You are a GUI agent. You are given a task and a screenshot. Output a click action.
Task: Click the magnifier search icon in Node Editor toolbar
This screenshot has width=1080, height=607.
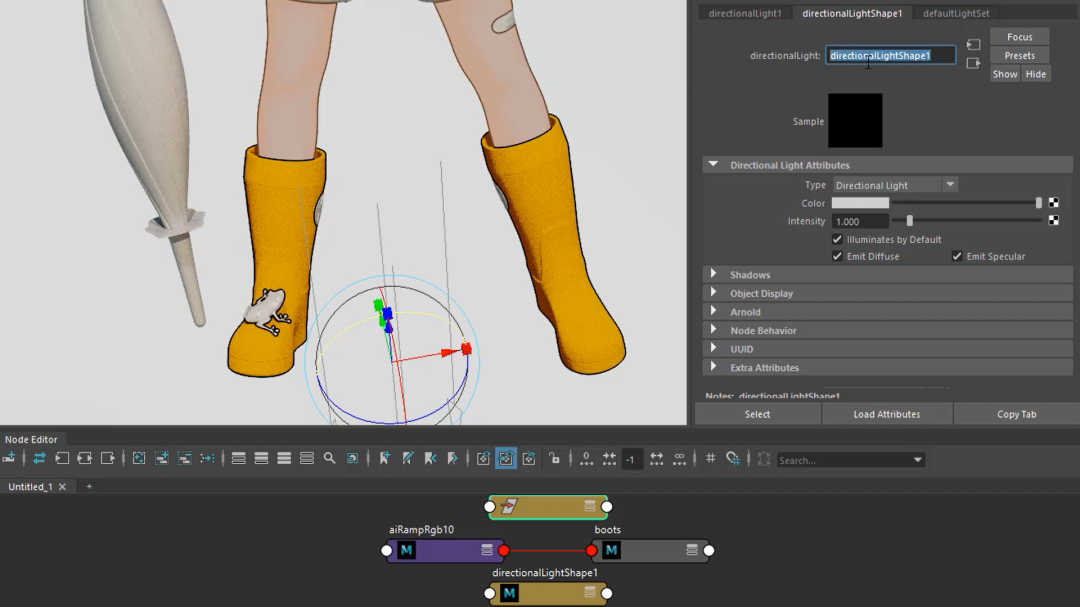329,458
